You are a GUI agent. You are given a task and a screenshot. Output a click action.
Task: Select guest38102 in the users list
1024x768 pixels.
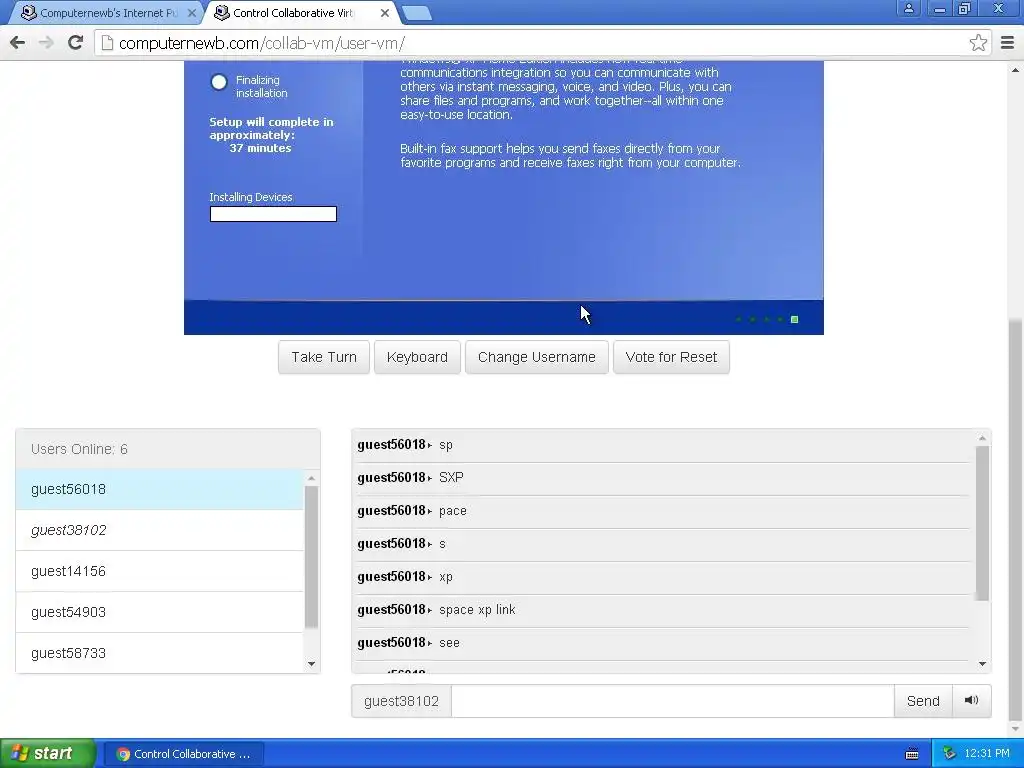click(x=159, y=530)
